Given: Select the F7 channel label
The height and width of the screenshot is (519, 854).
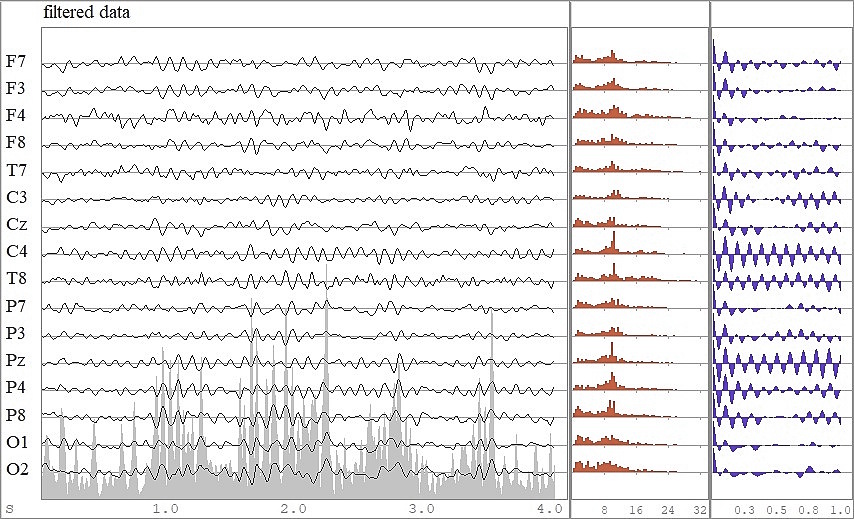Looking at the screenshot, I should 16,61.
